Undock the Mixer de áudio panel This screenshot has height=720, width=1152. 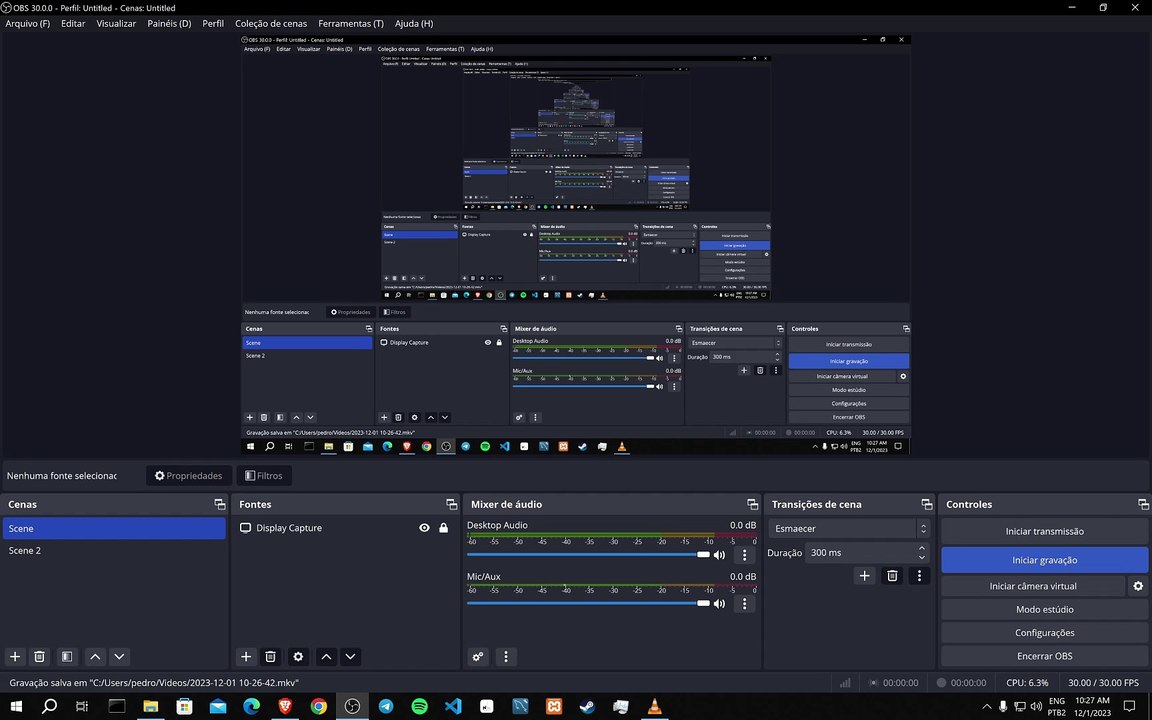click(752, 504)
